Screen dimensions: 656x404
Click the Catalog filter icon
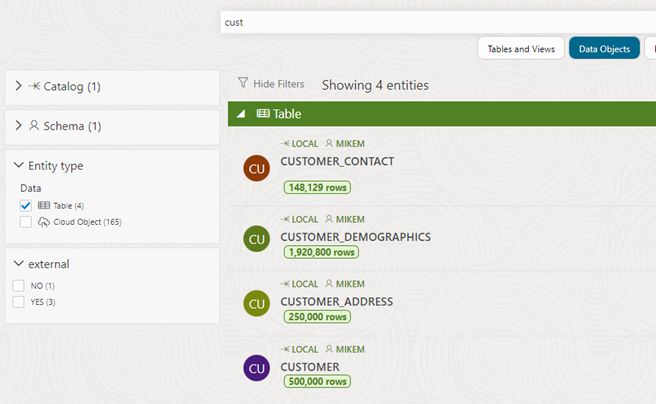pyautogui.click(x=34, y=86)
